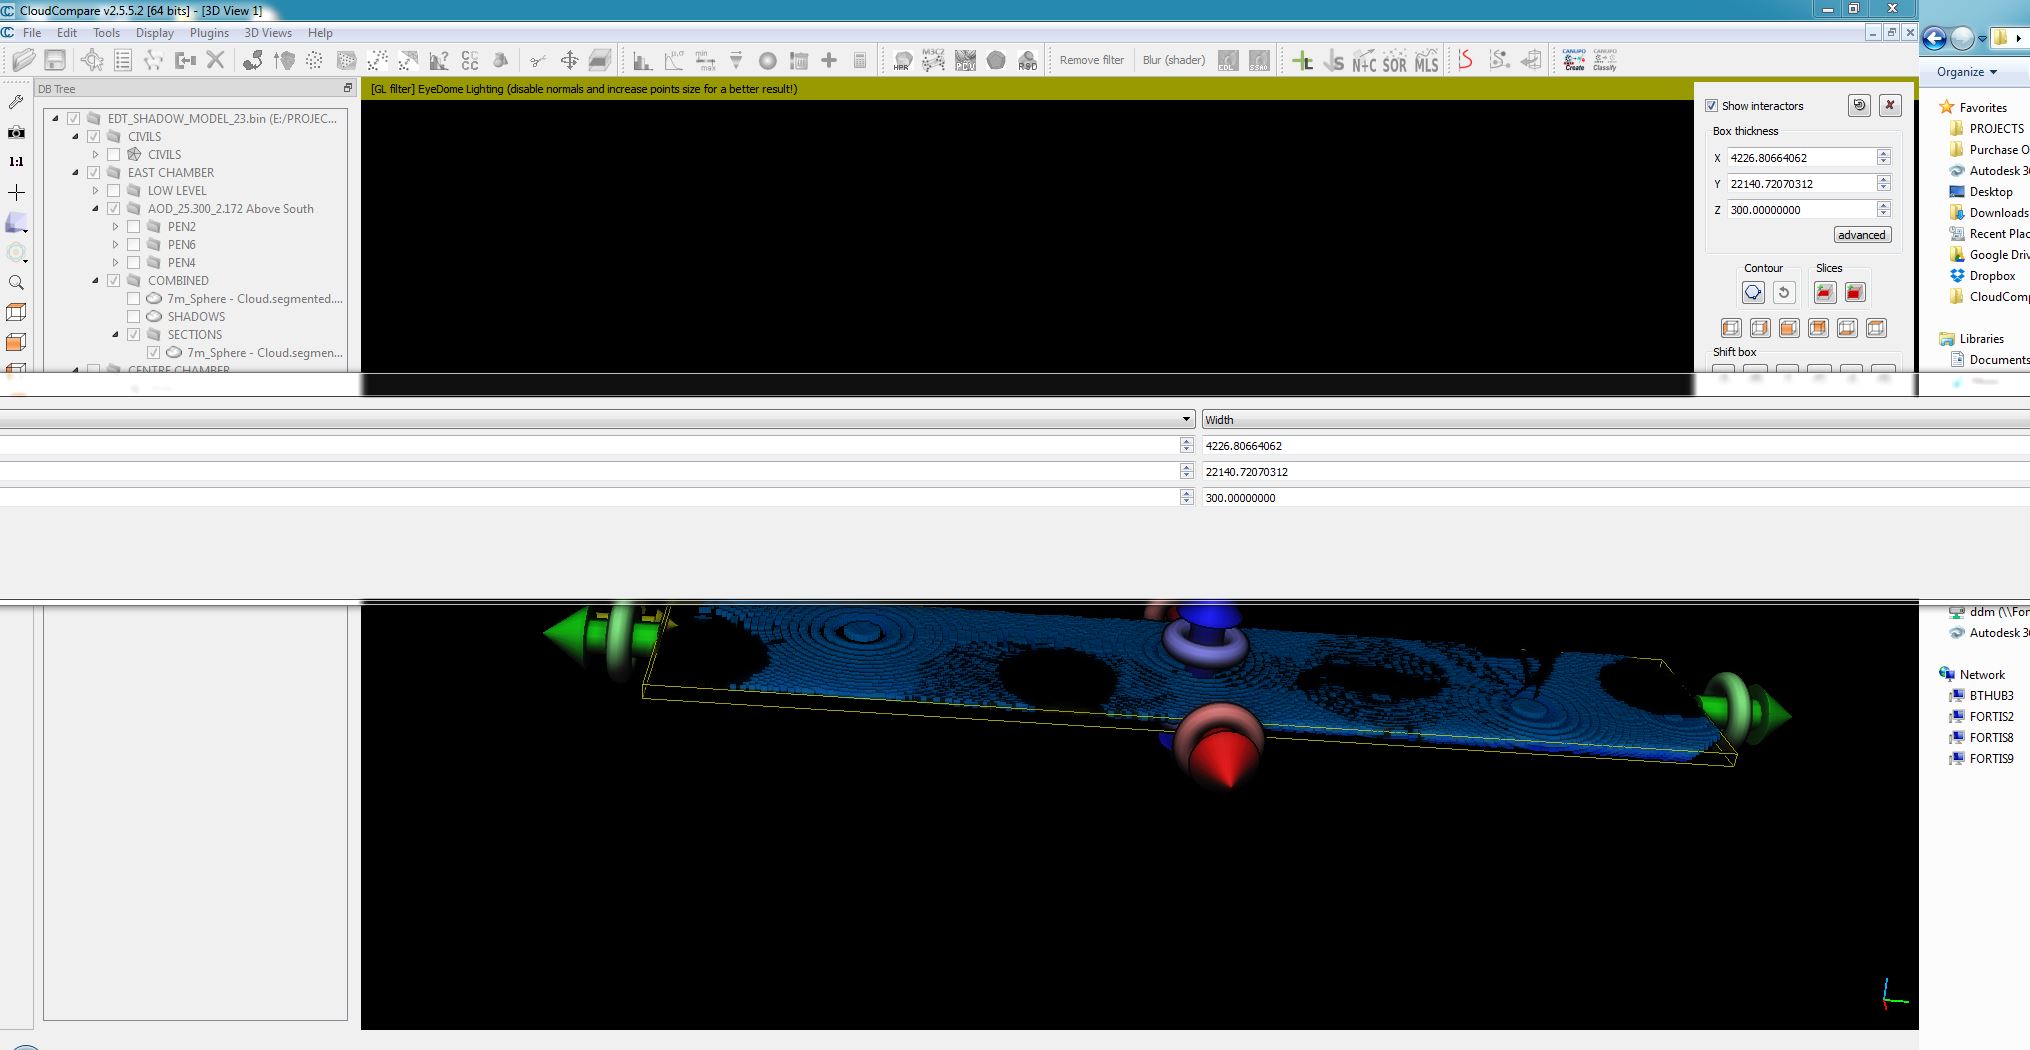This screenshot has width=2030, height=1050.
Task: Toggle the PEN2 folder checkbox
Action: pos(134,227)
